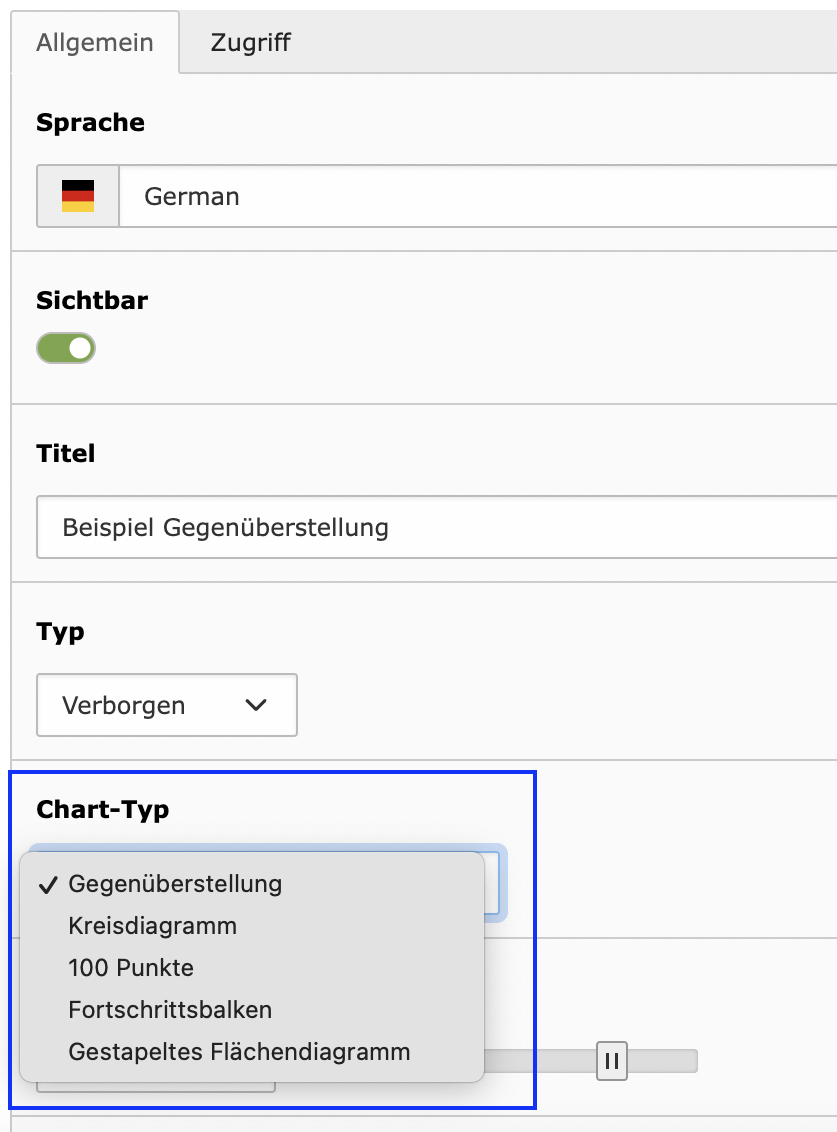The width and height of the screenshot is (837, 1132).
Task: Select the Allgemein tab
Action: pos(95,43)
